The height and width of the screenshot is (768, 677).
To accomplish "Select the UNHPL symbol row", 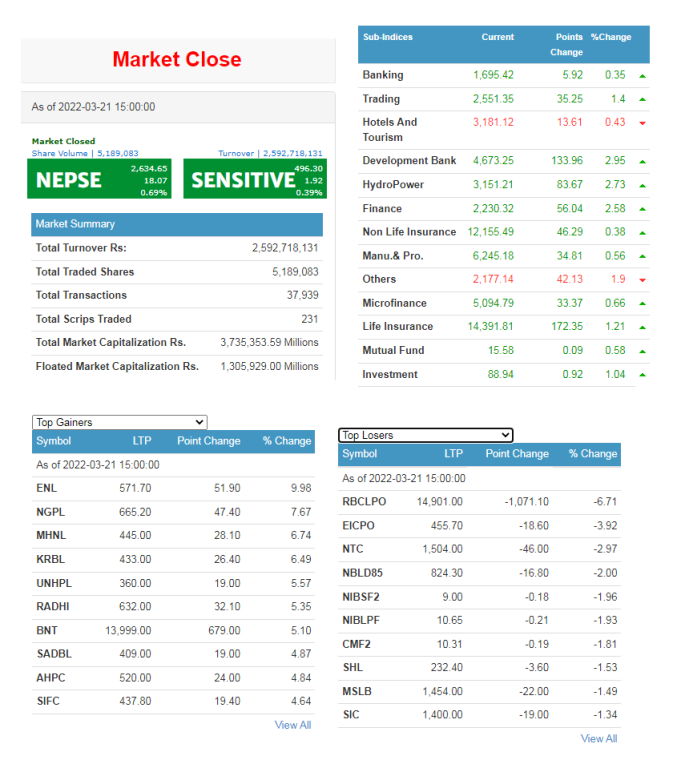I will coord(173,583).
